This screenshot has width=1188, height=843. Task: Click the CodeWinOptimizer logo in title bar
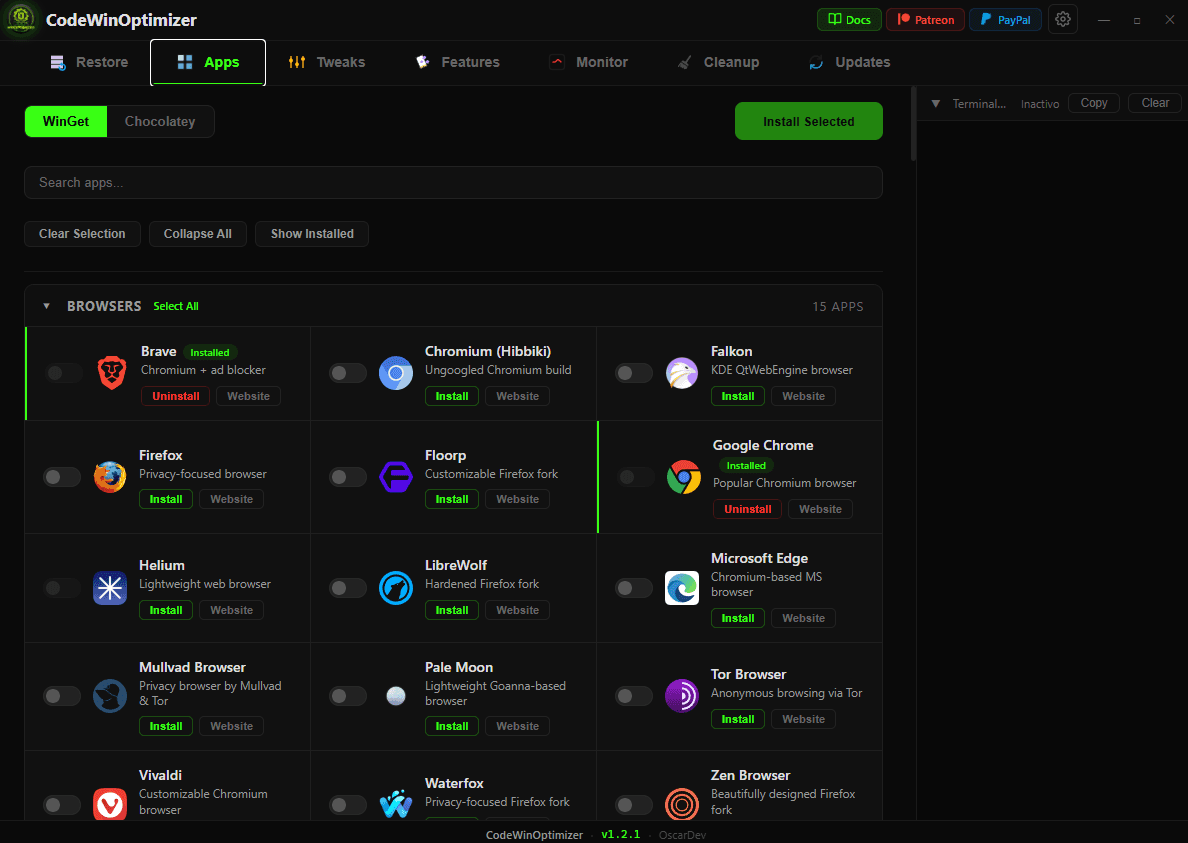click(x=21, y=19)
